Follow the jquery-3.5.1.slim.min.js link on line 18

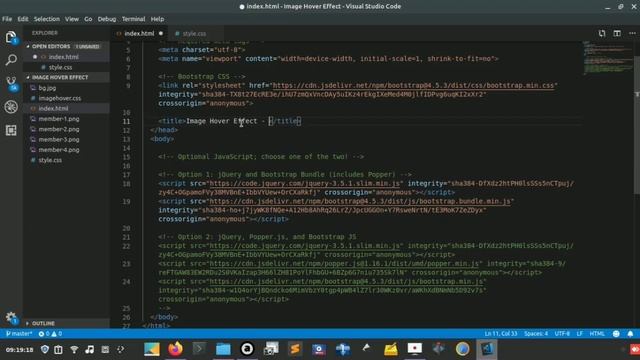pyautogui.click(x=304, y=184)
